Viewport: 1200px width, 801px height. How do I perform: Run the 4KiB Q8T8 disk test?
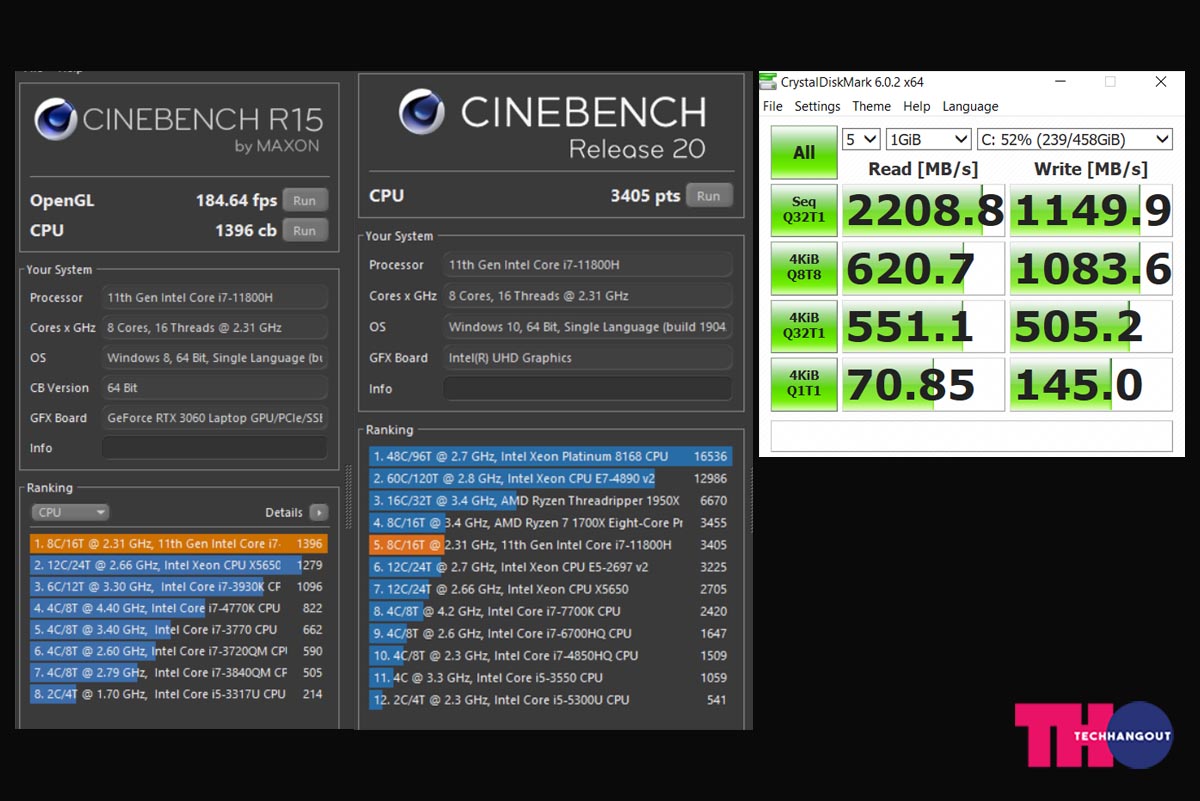(804, 269)
